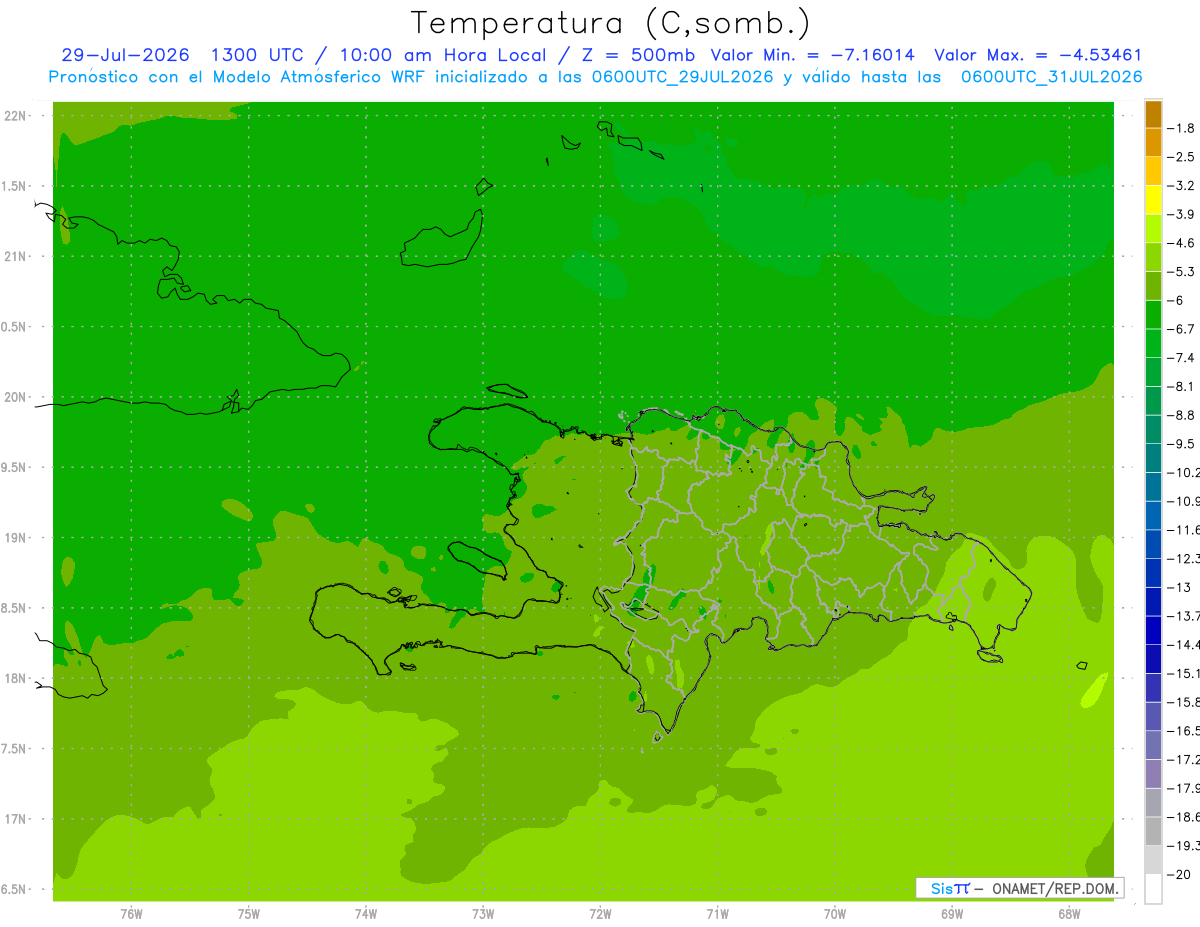Click the "Valor Max. = -4.53461" text
This screenshot has width=1200, height=927.
point(1038,55)
